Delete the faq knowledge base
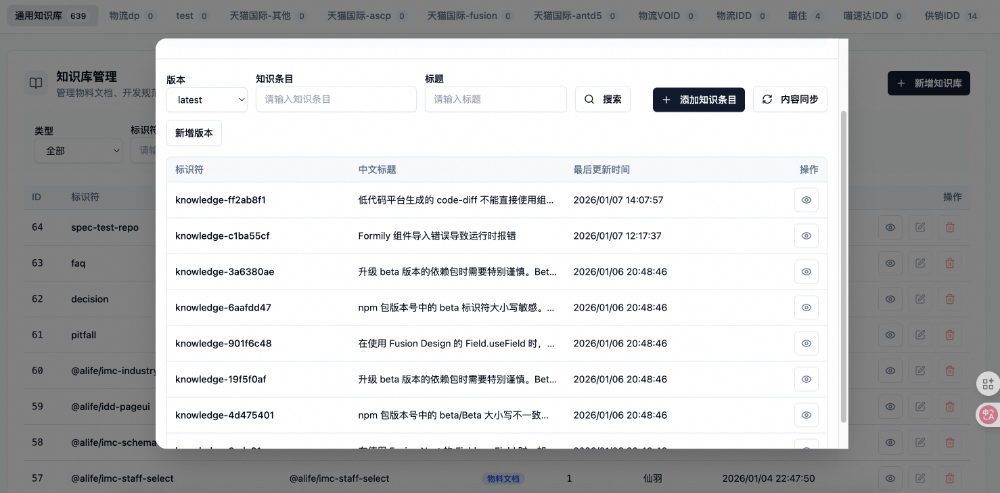The image size is (1000, 493). 950,263
